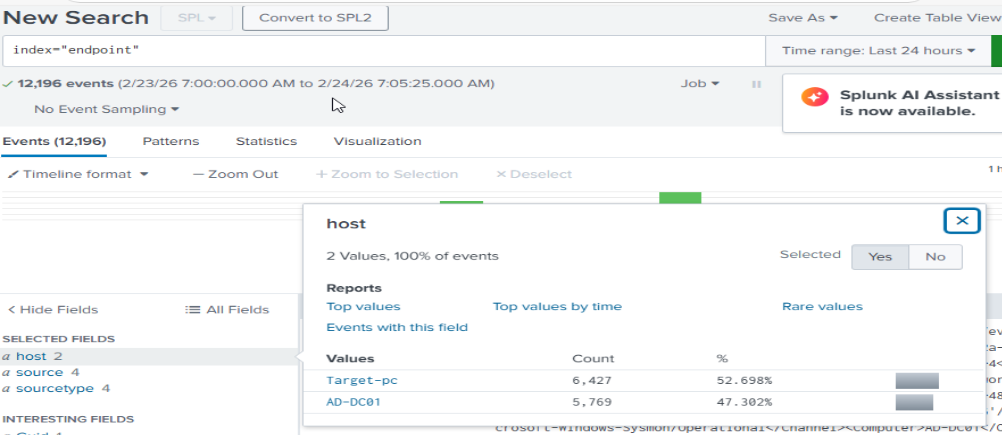
Task: Click Events with this field link
Action: click(397, 328)
